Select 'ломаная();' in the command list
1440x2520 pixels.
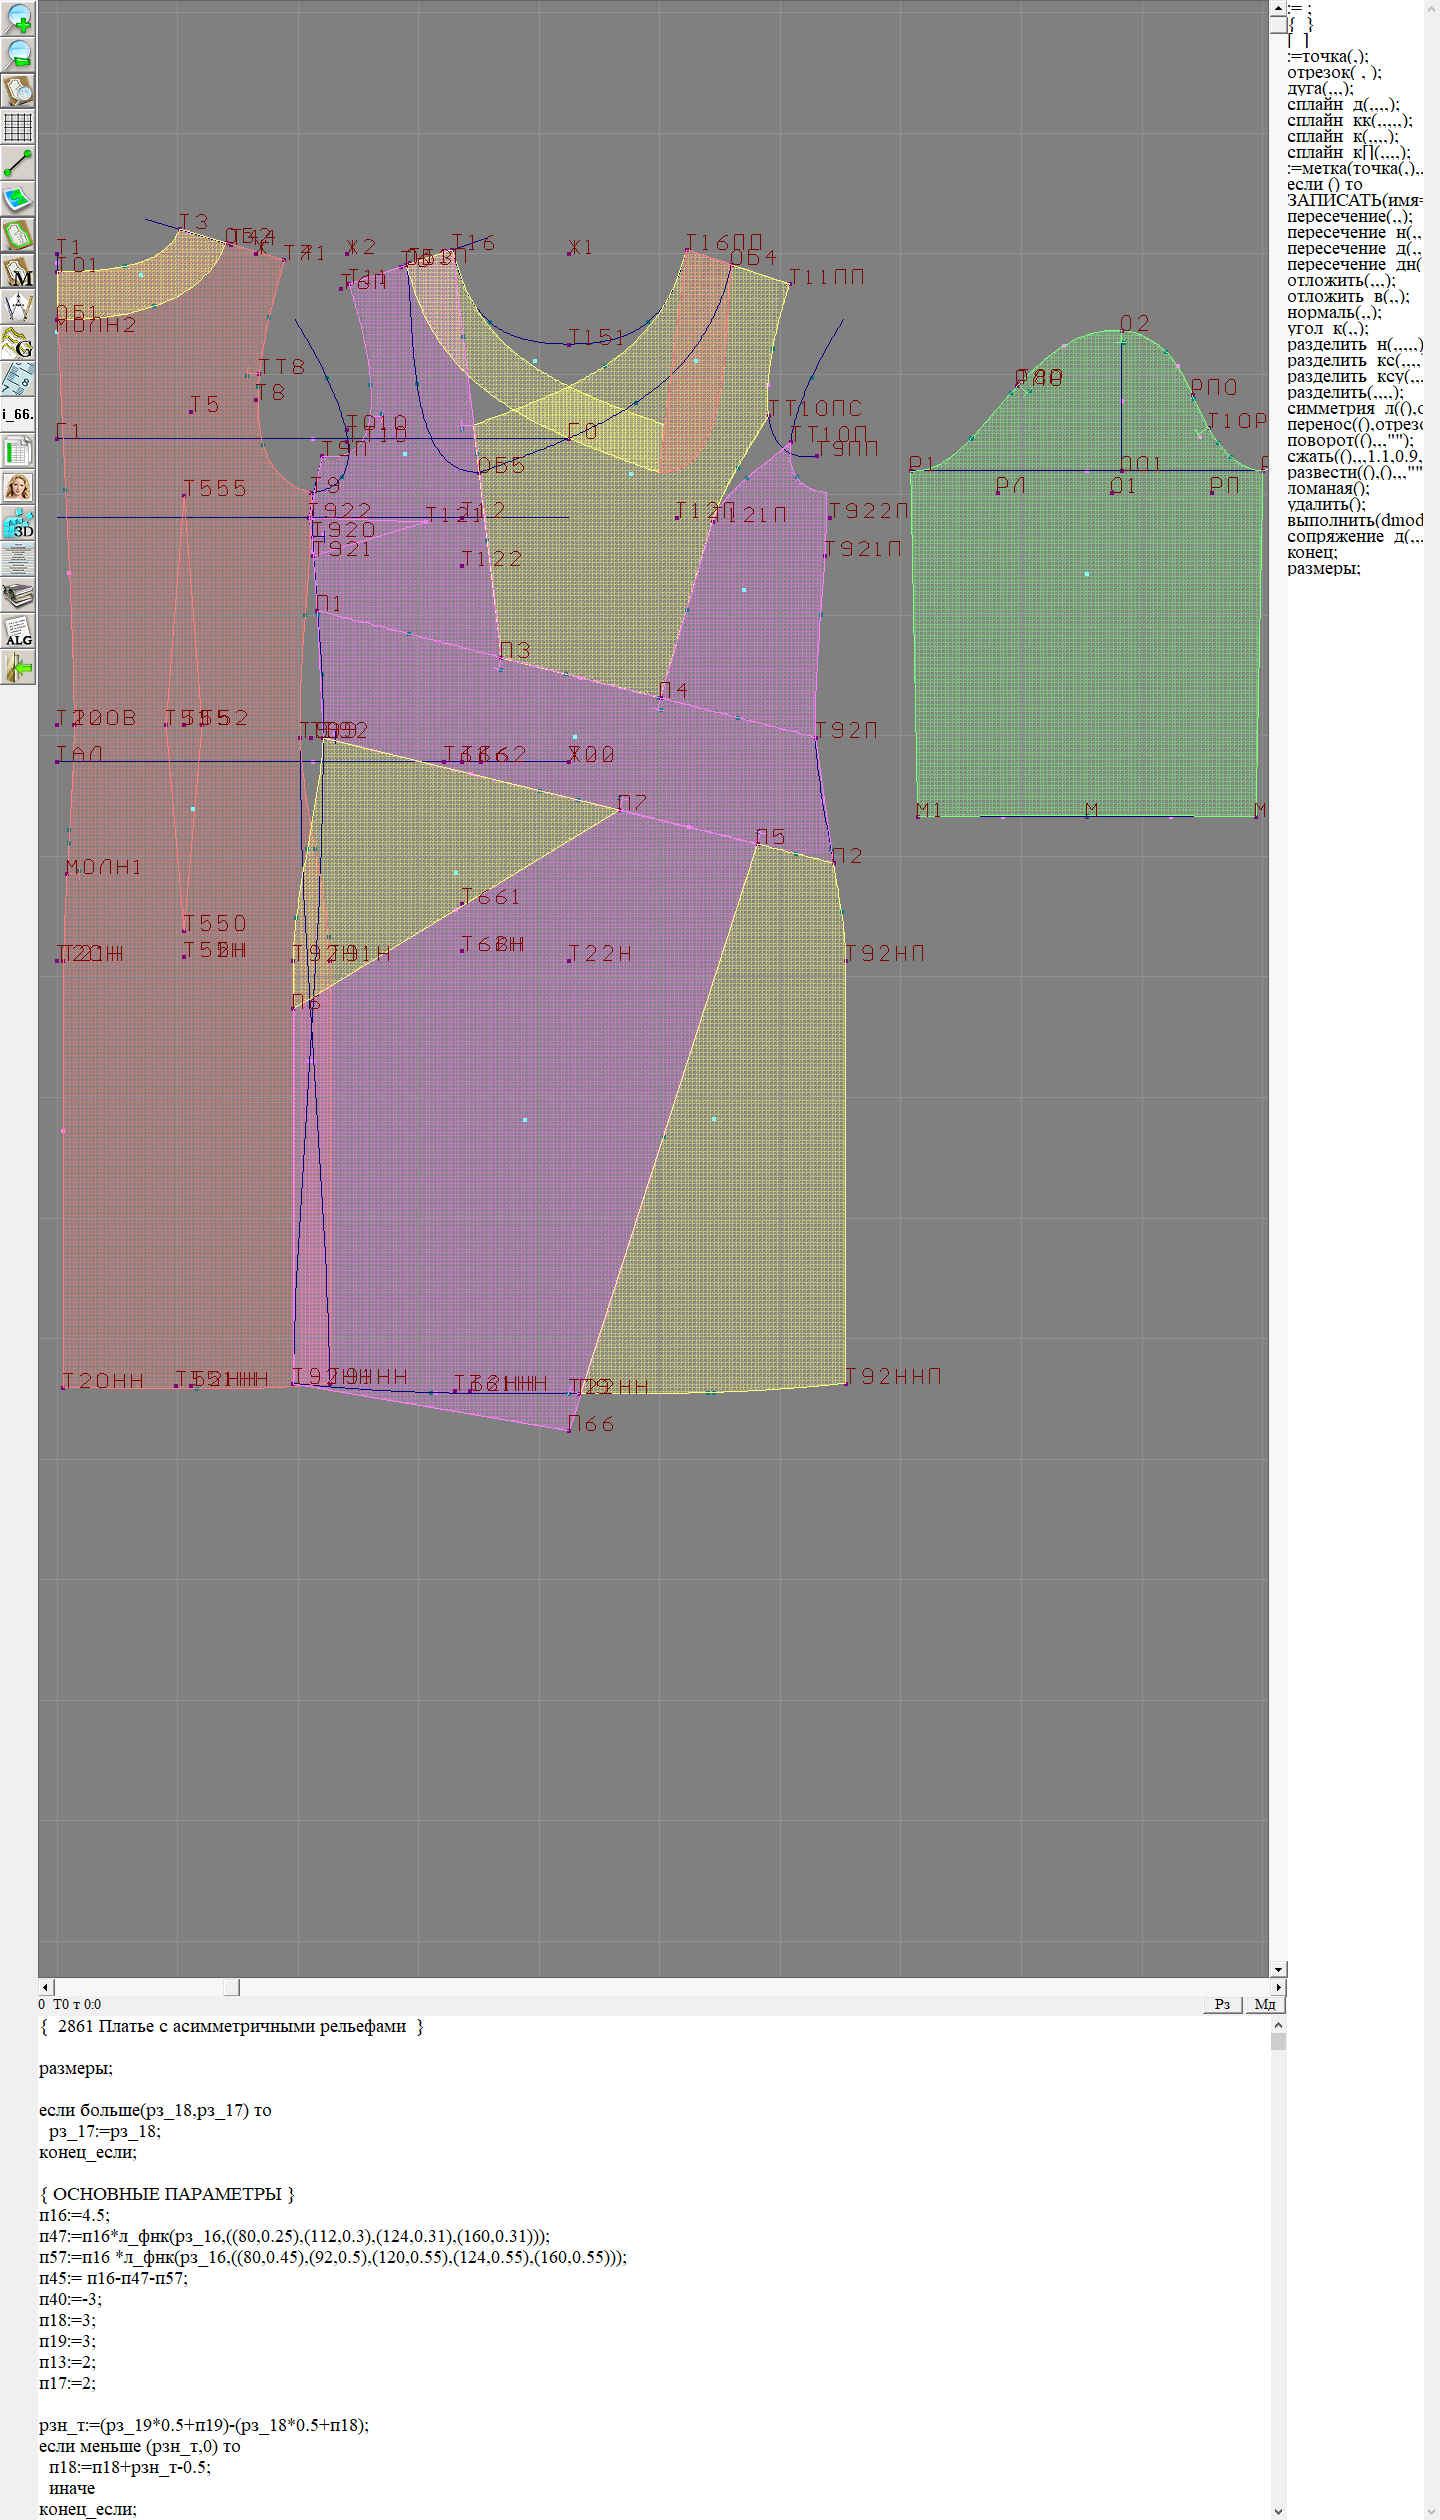coord(1326,488)
